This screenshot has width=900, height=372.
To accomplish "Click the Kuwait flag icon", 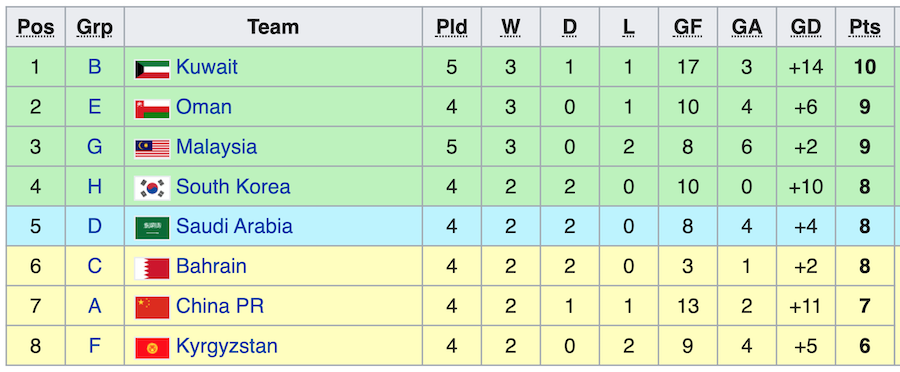I will [x=152, y=69].
